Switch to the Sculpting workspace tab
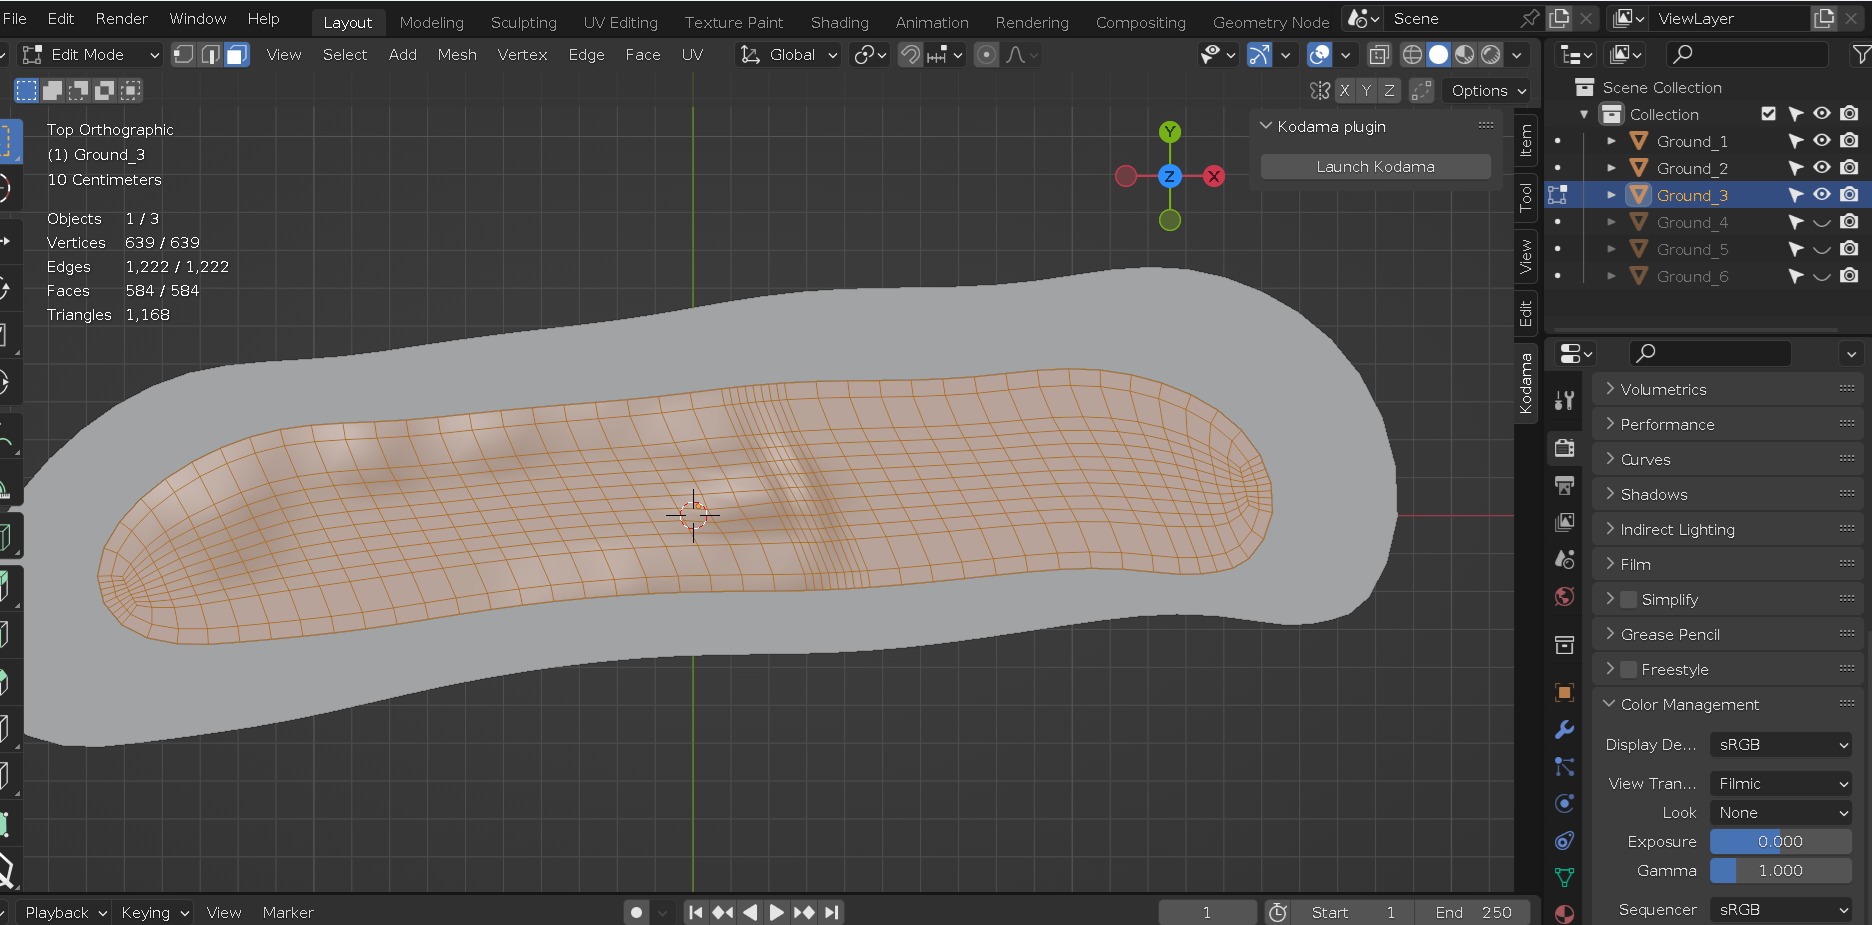 pyautogui.click(x=523, y=22)
